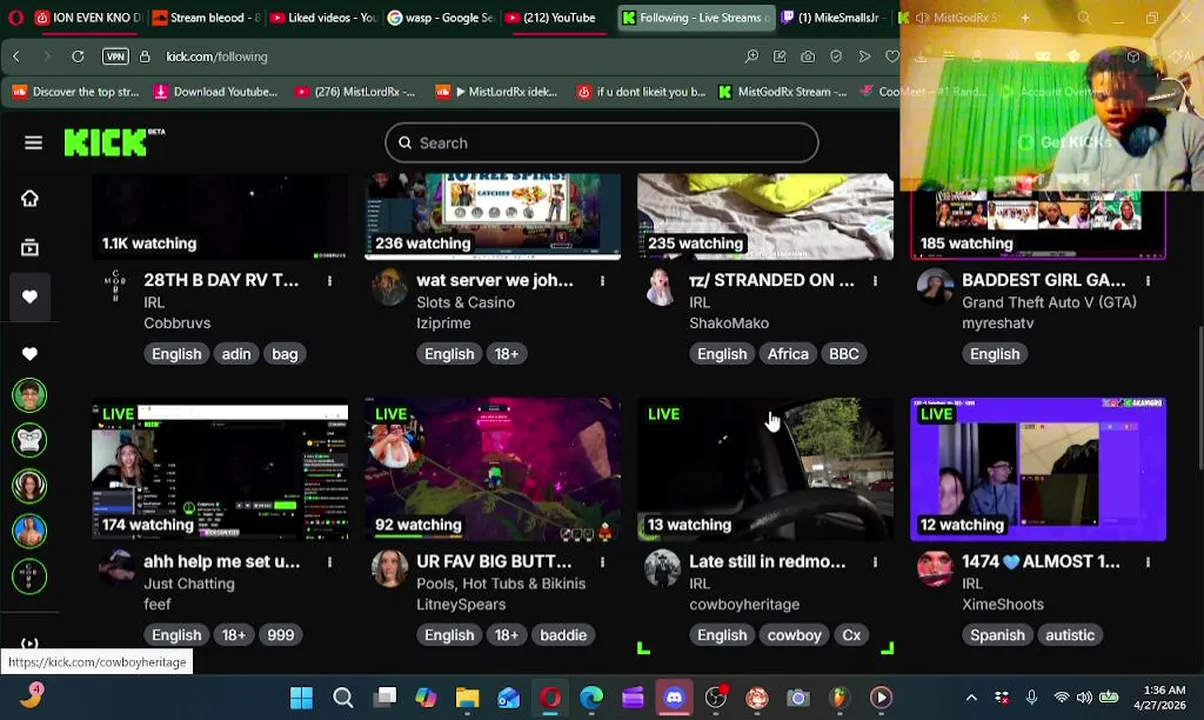Select the autistic tag

point(1070,635)
